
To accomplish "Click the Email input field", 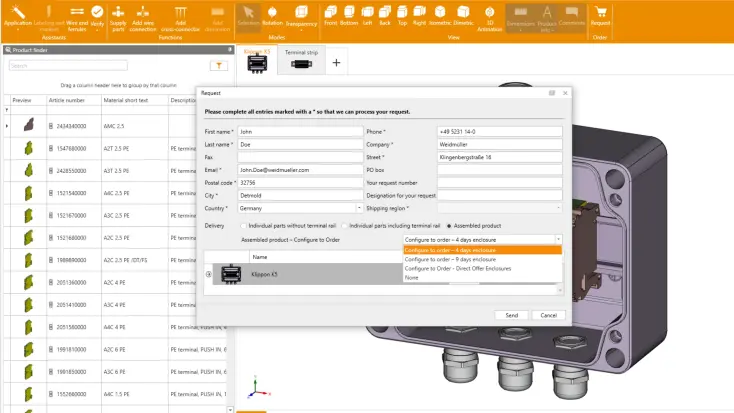I will pyautogui.click(x=300, y=170).
